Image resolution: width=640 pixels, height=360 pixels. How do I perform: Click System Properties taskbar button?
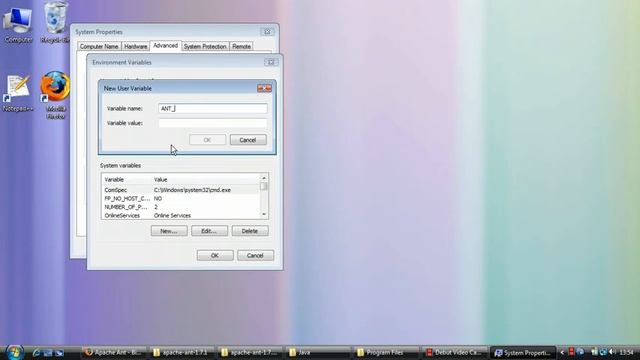(523, 353)
